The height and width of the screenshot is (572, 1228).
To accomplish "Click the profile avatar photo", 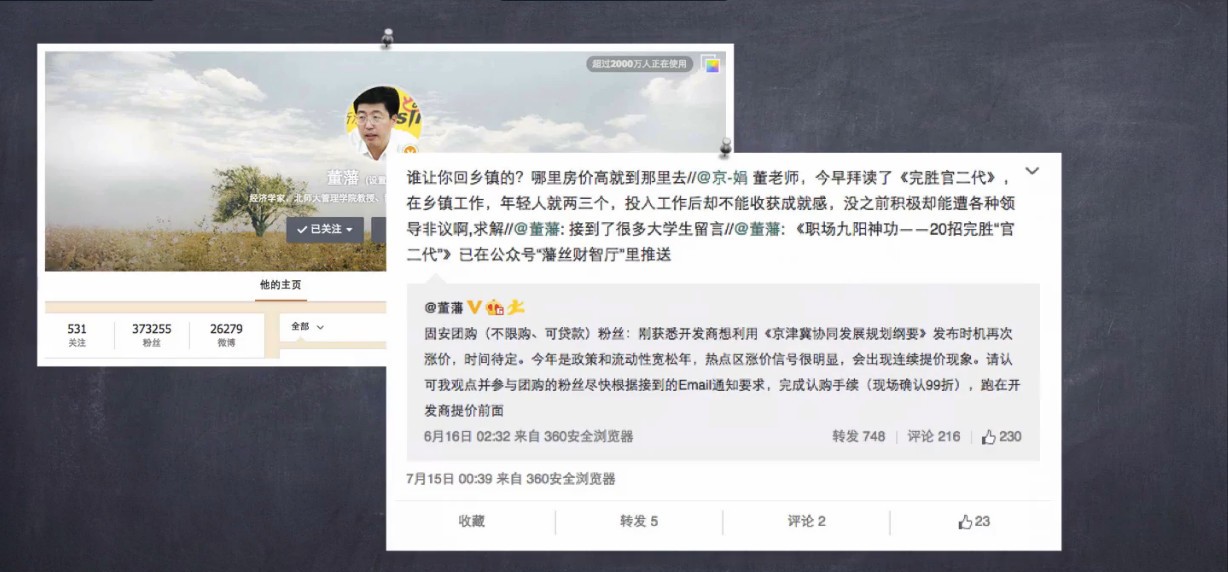I will point(384,124).
